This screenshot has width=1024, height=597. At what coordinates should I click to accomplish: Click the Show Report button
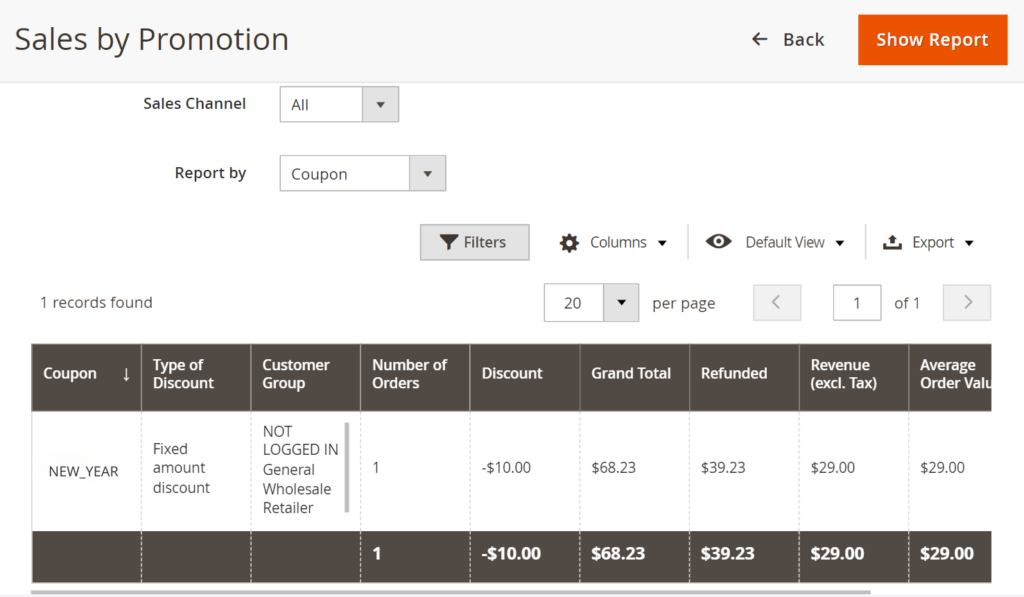coord(932,39)
